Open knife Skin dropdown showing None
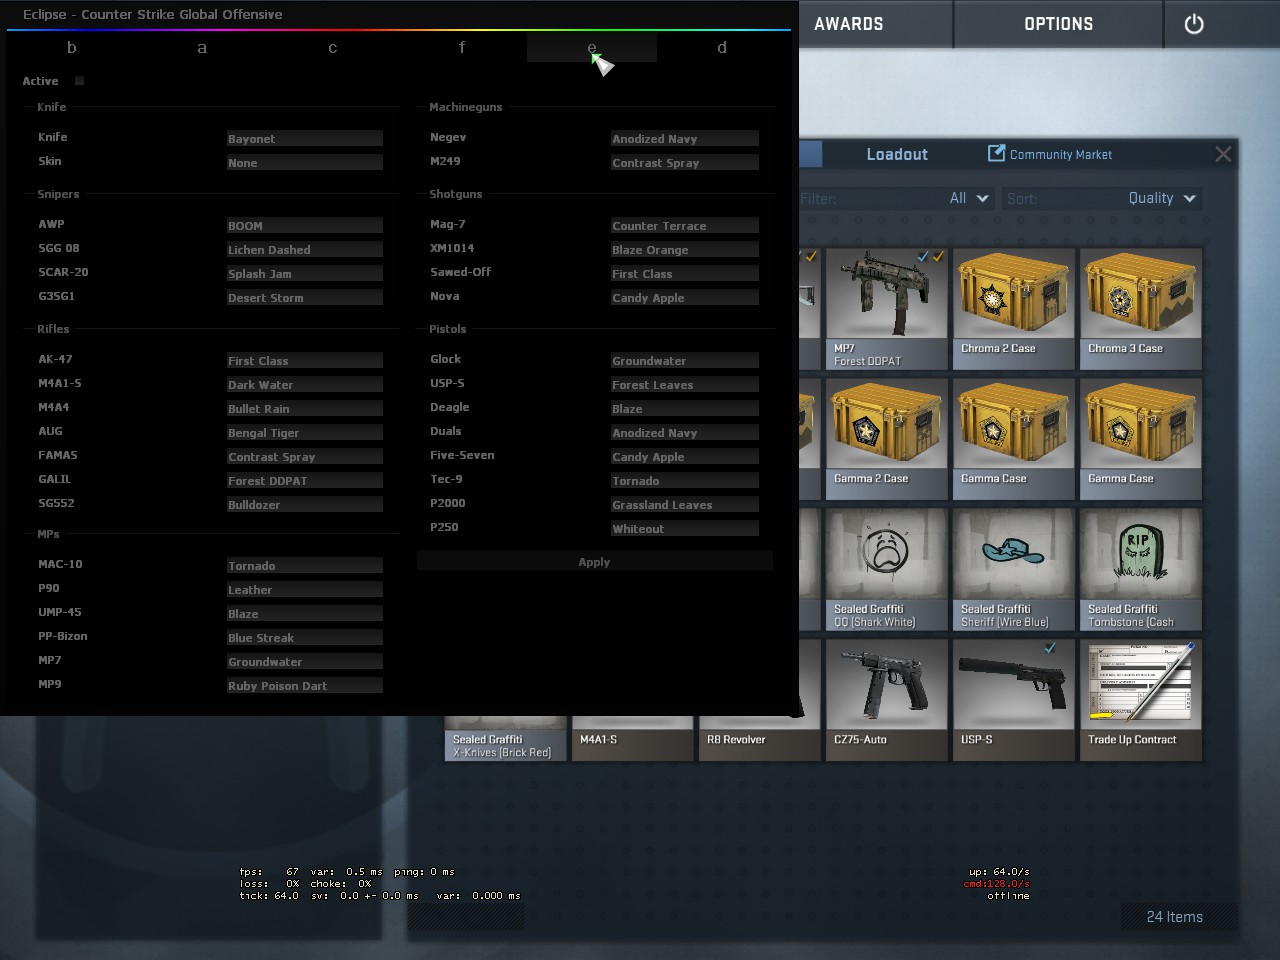The image size is (1280, 960). point(305,162)
